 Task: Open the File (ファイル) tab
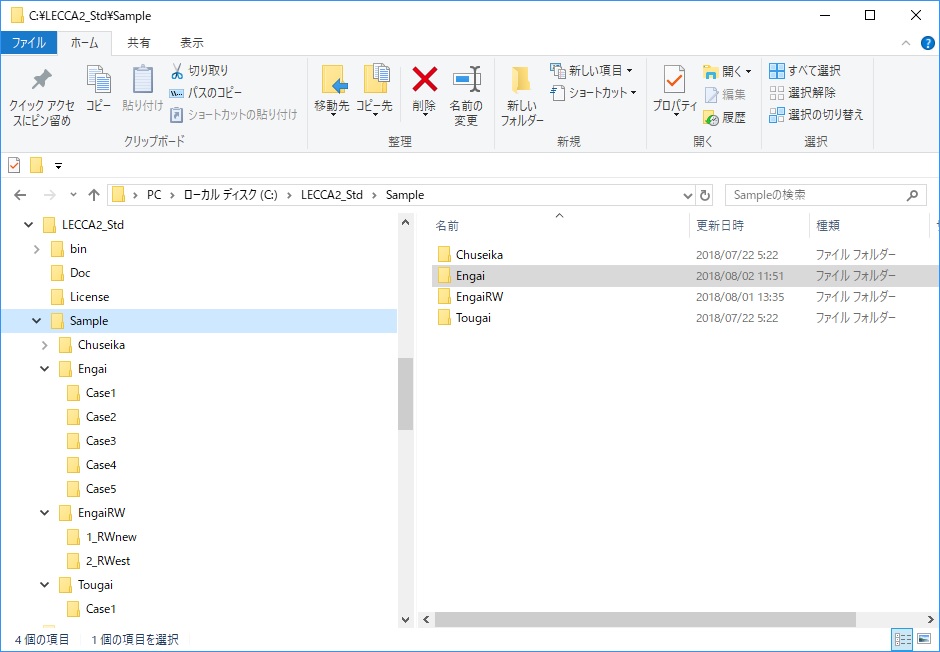(x=28, y=43)
